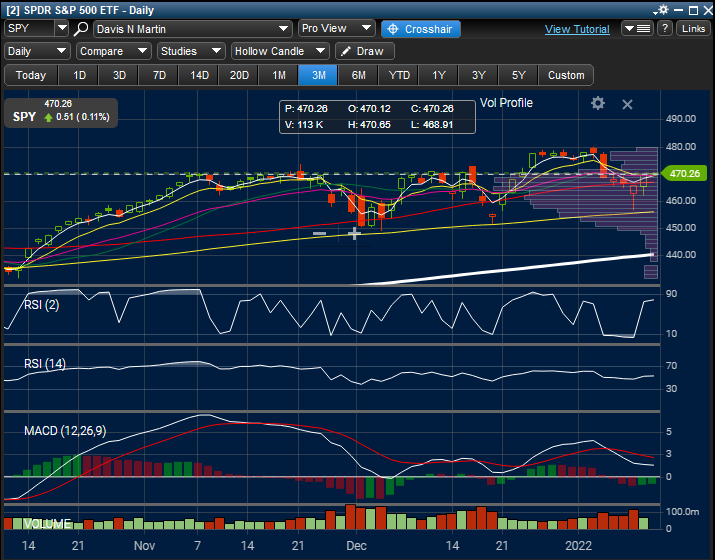Select the 3M range tab
This screenshot has height=560, width=715.
(x=318, y=75)
